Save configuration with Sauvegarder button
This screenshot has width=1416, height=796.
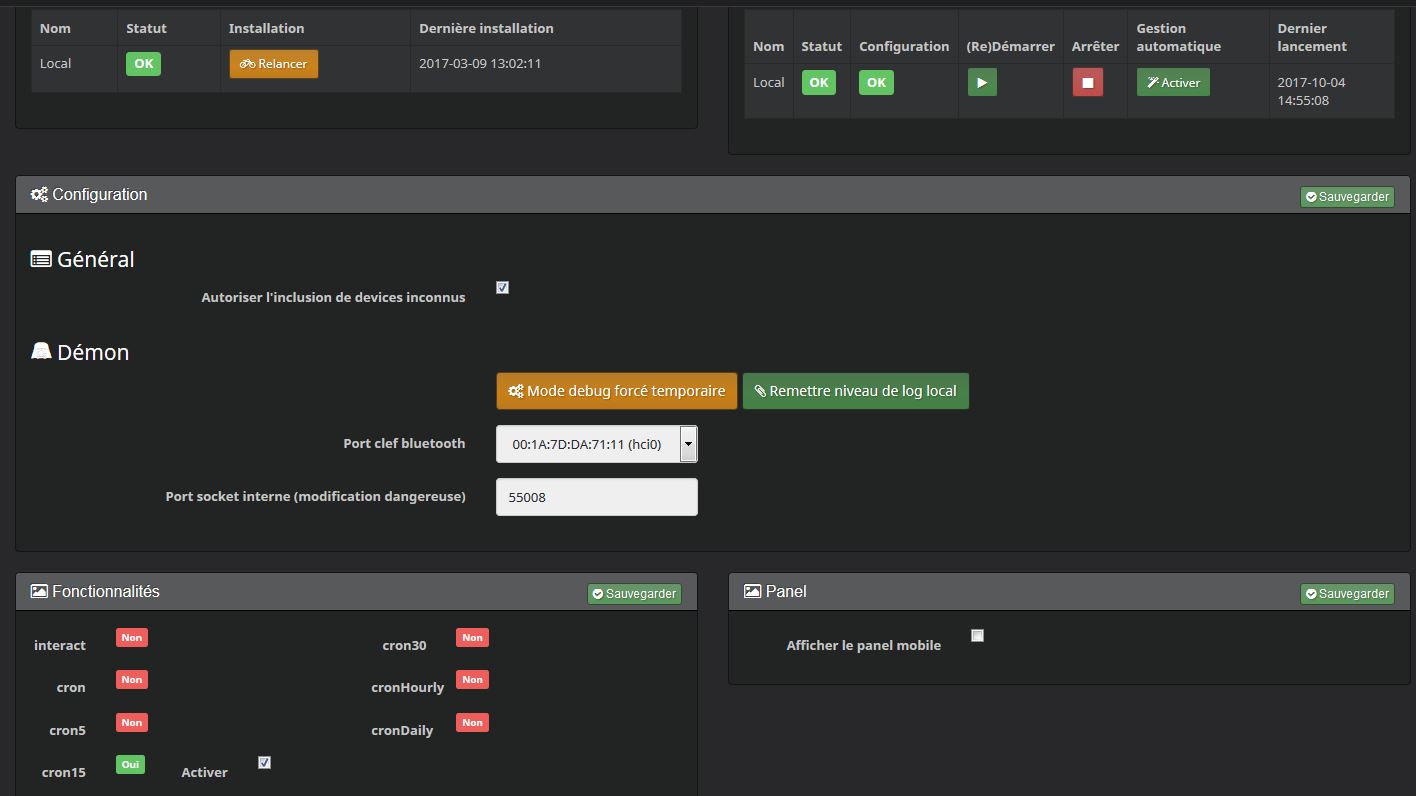coord(1347,197)
